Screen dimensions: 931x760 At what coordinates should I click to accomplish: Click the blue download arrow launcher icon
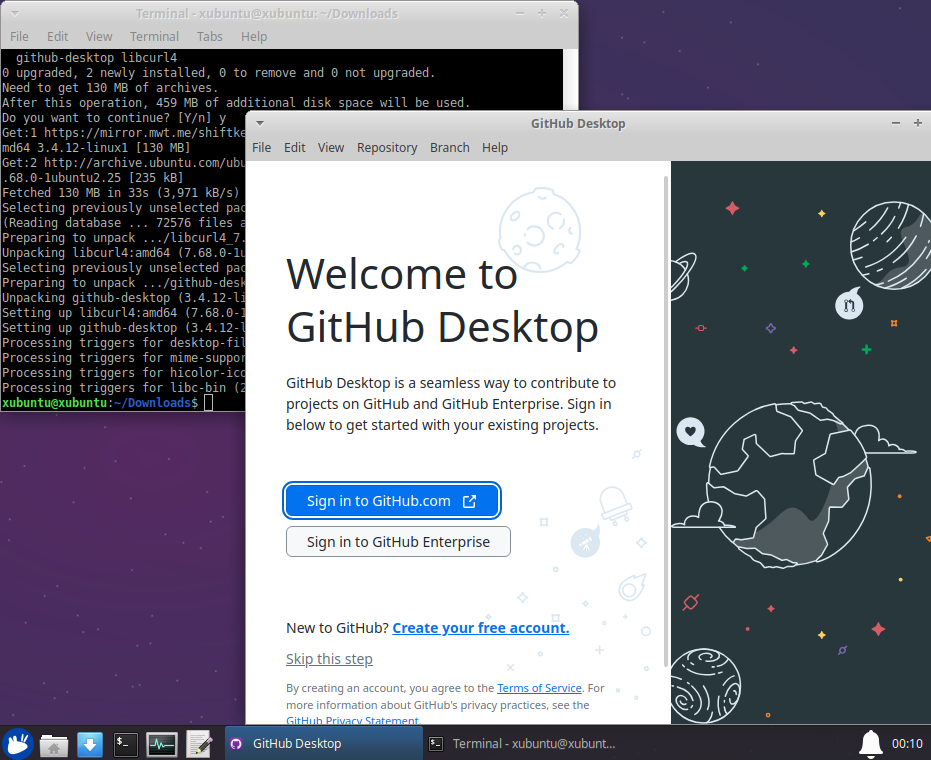pos(89,744)
